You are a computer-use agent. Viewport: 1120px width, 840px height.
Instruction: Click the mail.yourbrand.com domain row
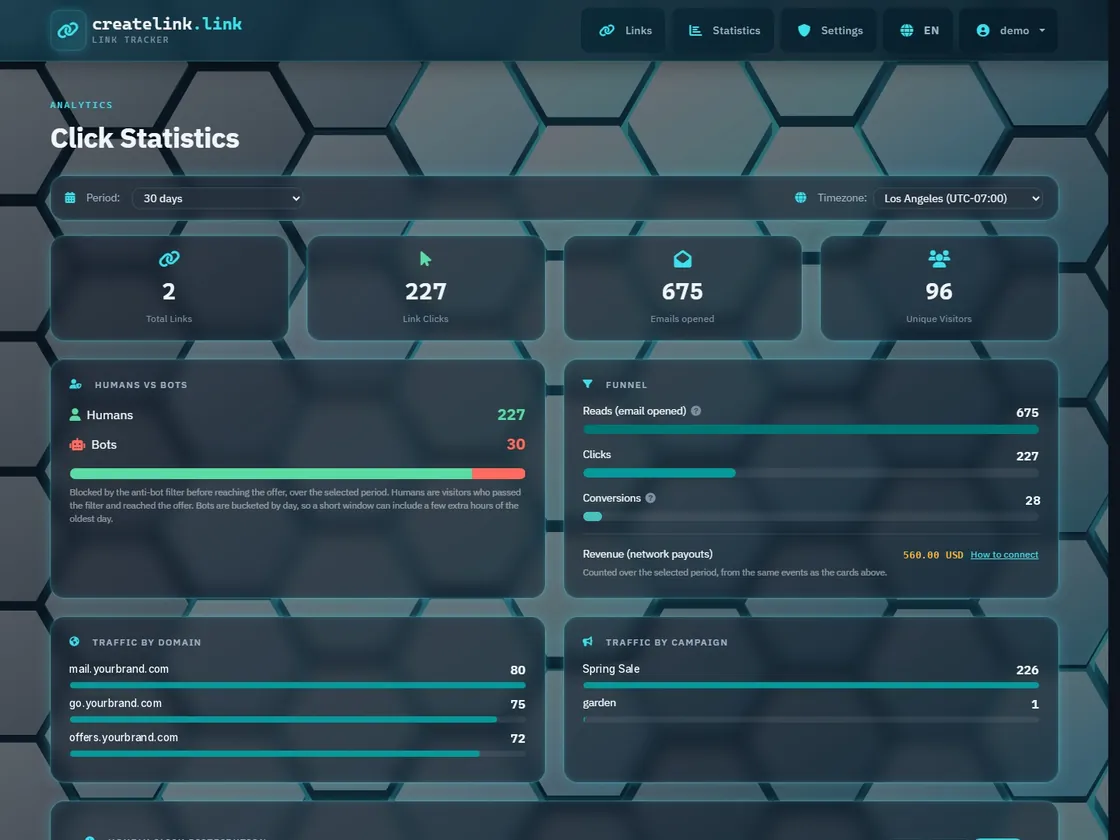click(x=297, y=675)
